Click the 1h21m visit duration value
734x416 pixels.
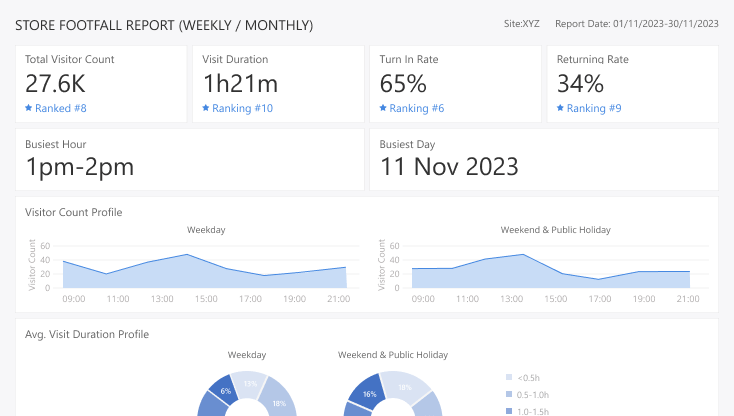pos(240,84)
